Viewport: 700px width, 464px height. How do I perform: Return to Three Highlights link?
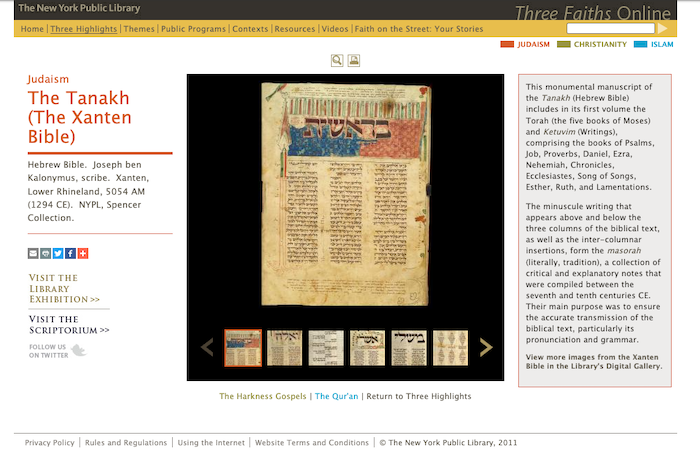[419, 396]
